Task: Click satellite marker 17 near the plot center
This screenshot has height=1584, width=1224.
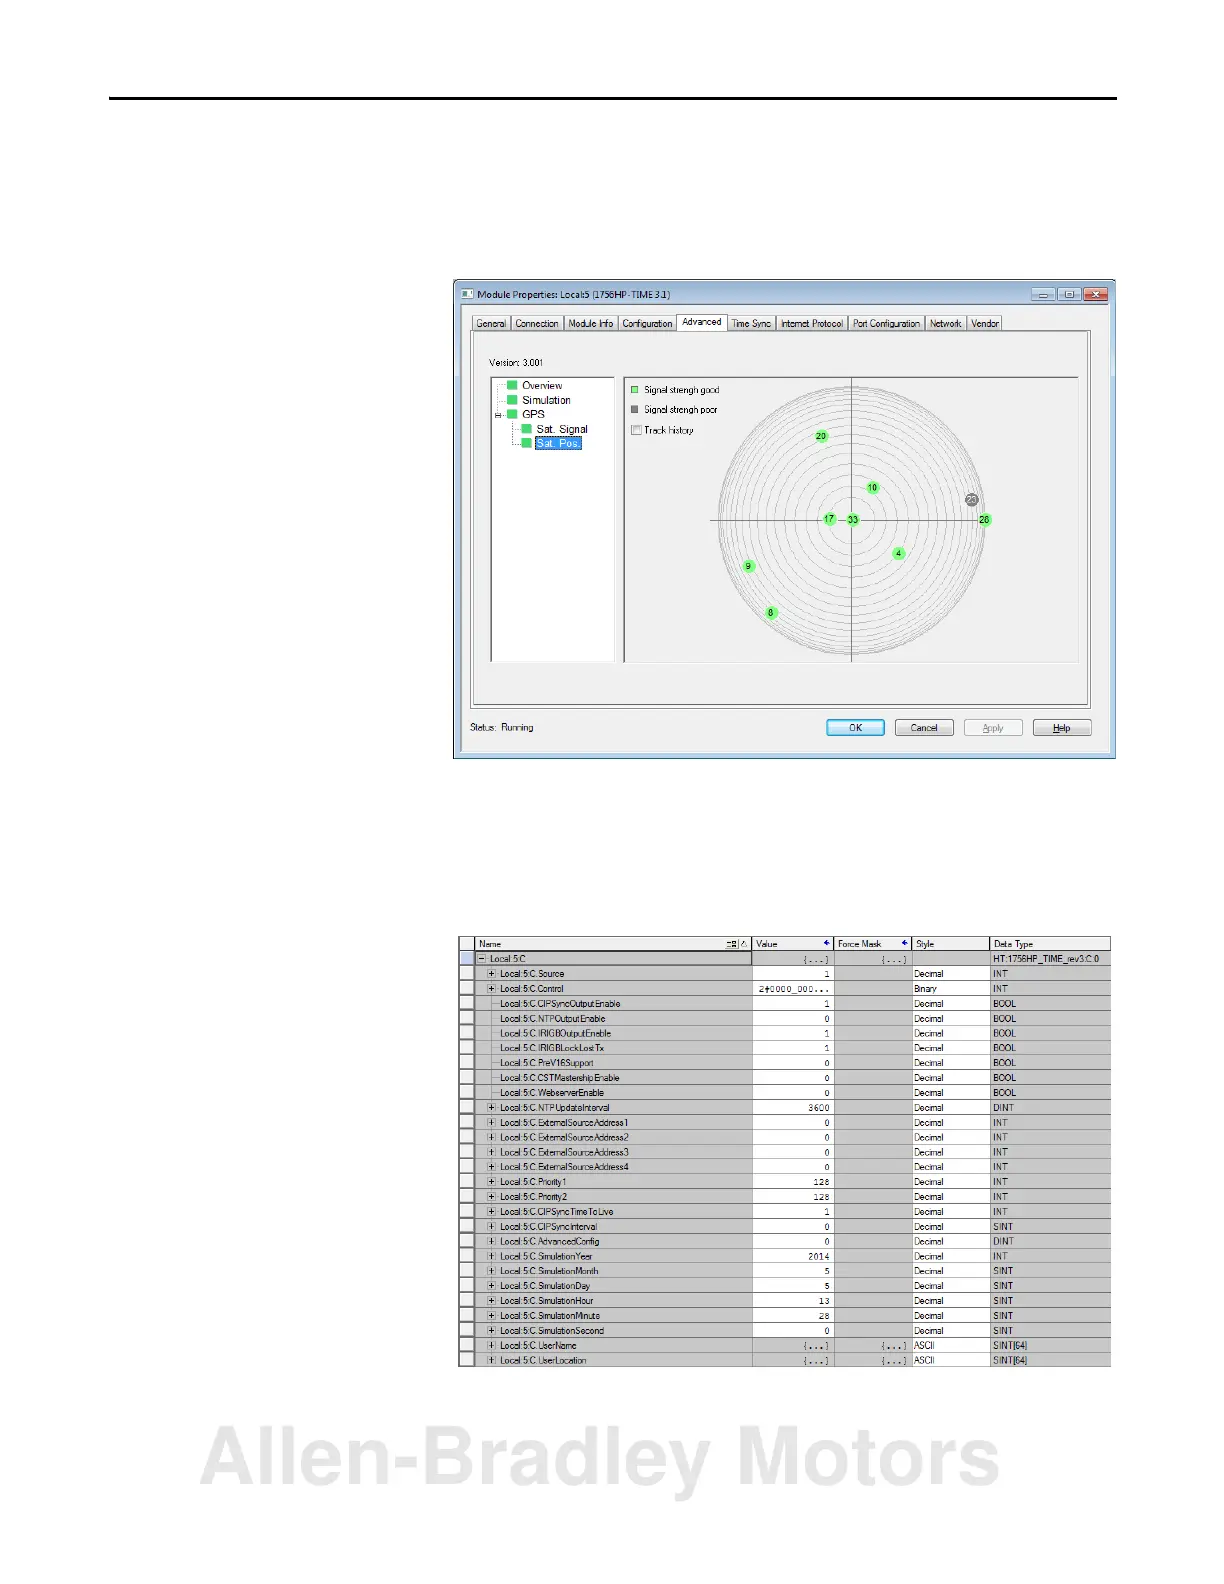Action: [x=829, y=519]
